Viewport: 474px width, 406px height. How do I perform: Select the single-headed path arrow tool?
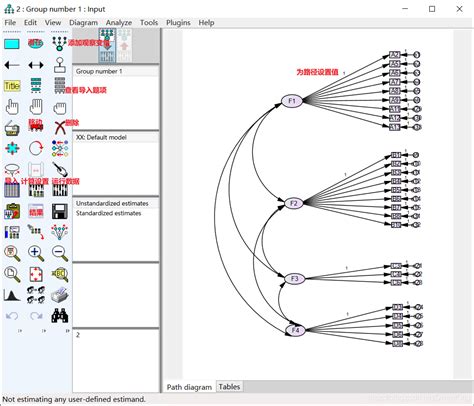12,65
